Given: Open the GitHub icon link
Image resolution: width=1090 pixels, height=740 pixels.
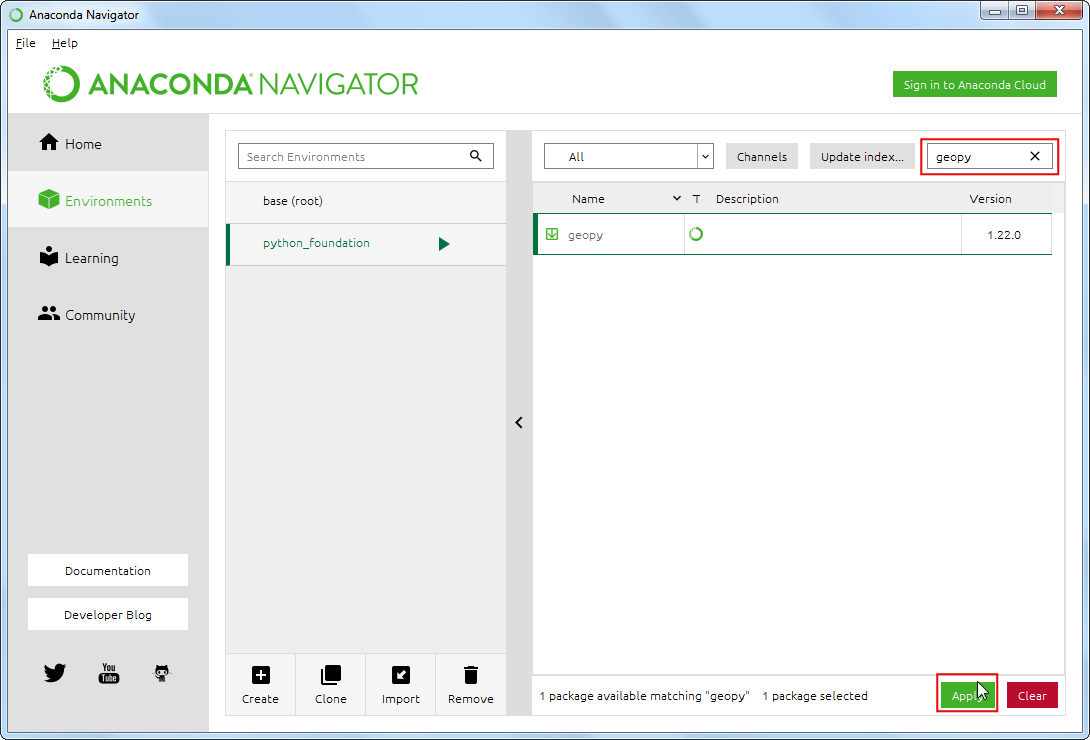Looking at the screenshot, I should [162, 673].
